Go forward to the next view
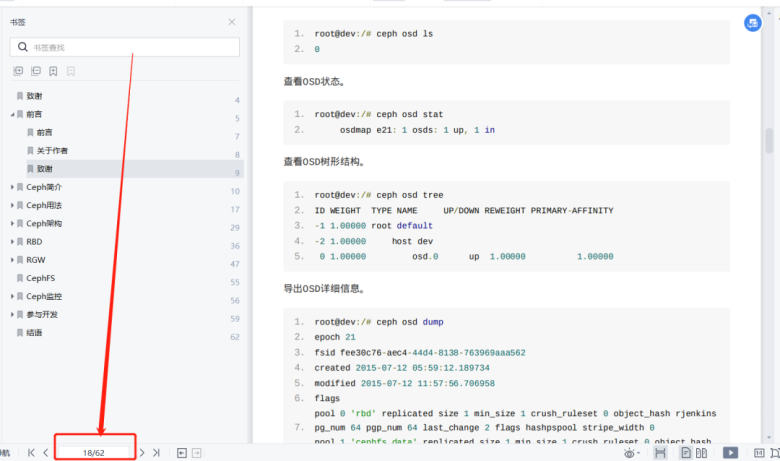 tap(196, 453)
